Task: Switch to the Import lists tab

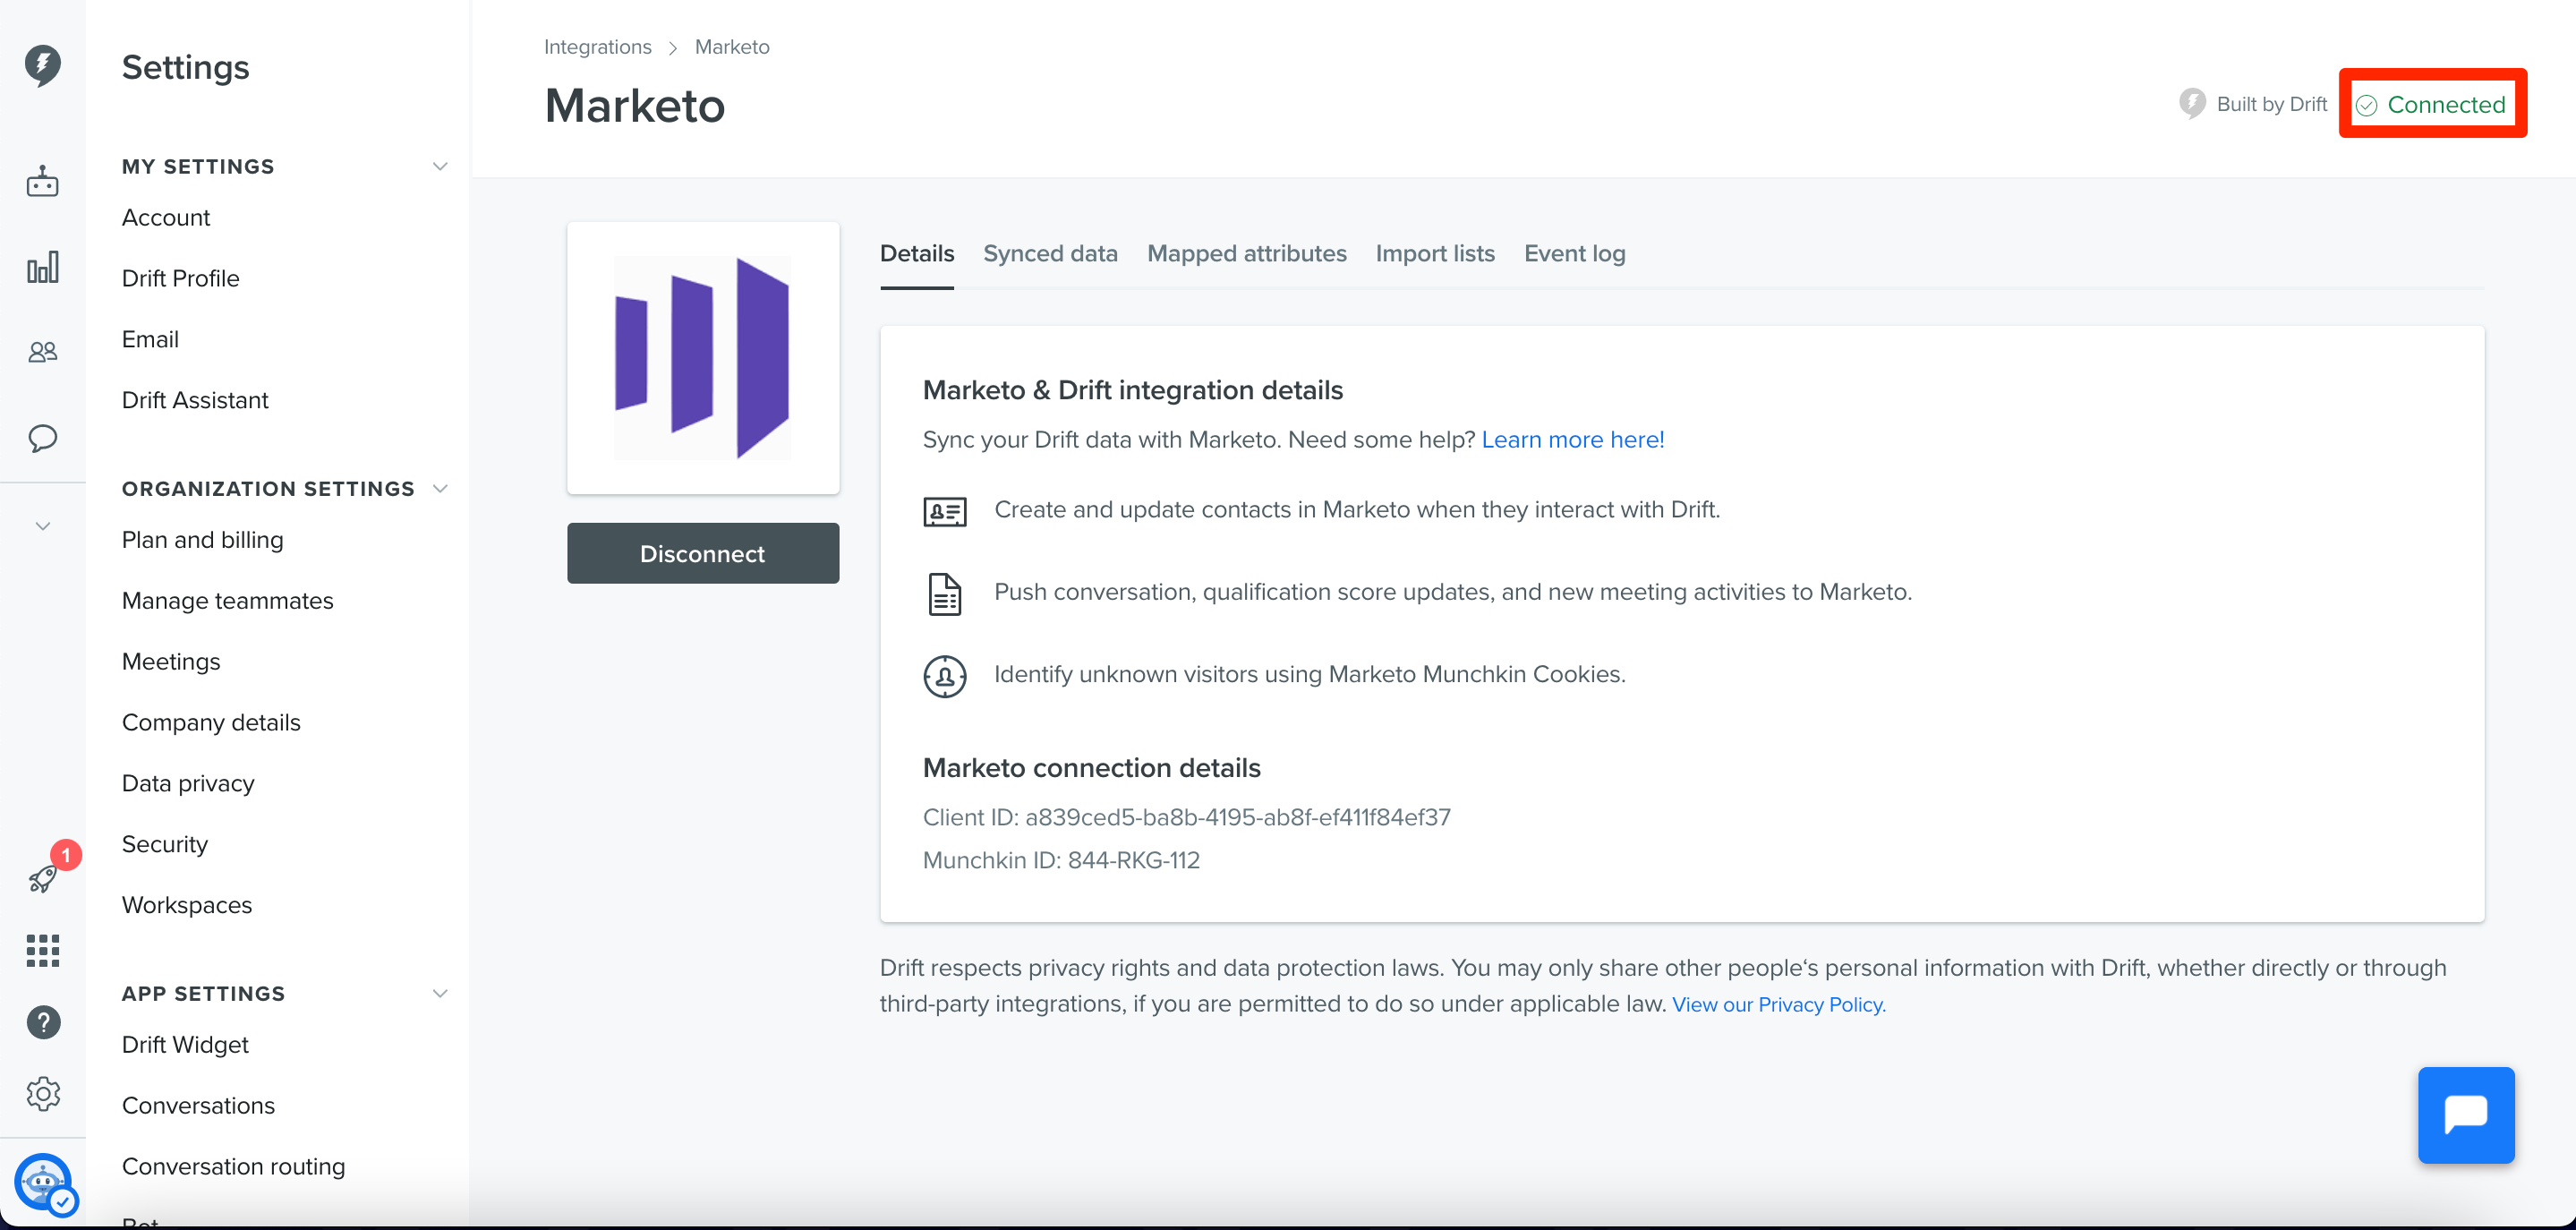Action: [x=1435, y=253]
